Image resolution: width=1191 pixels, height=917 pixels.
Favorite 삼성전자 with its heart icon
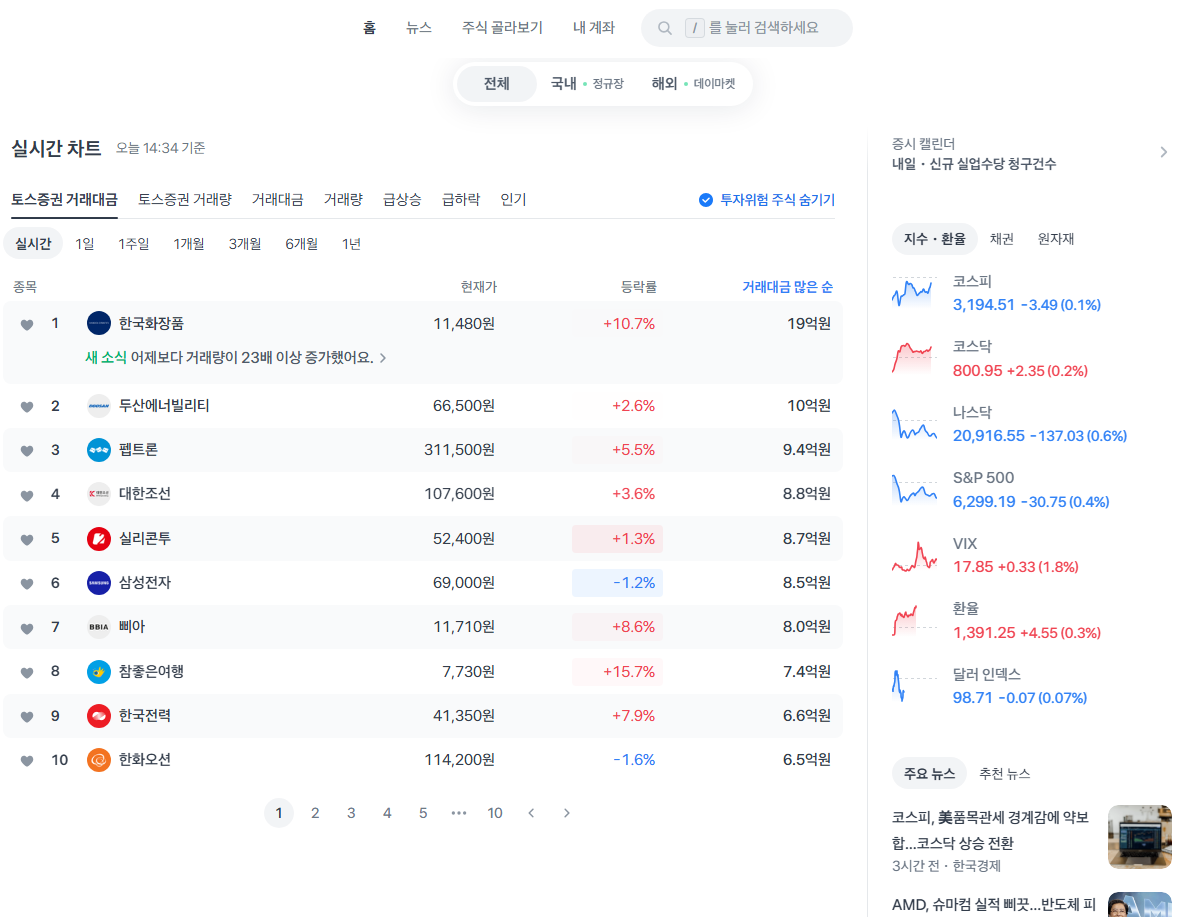point(27,583)
